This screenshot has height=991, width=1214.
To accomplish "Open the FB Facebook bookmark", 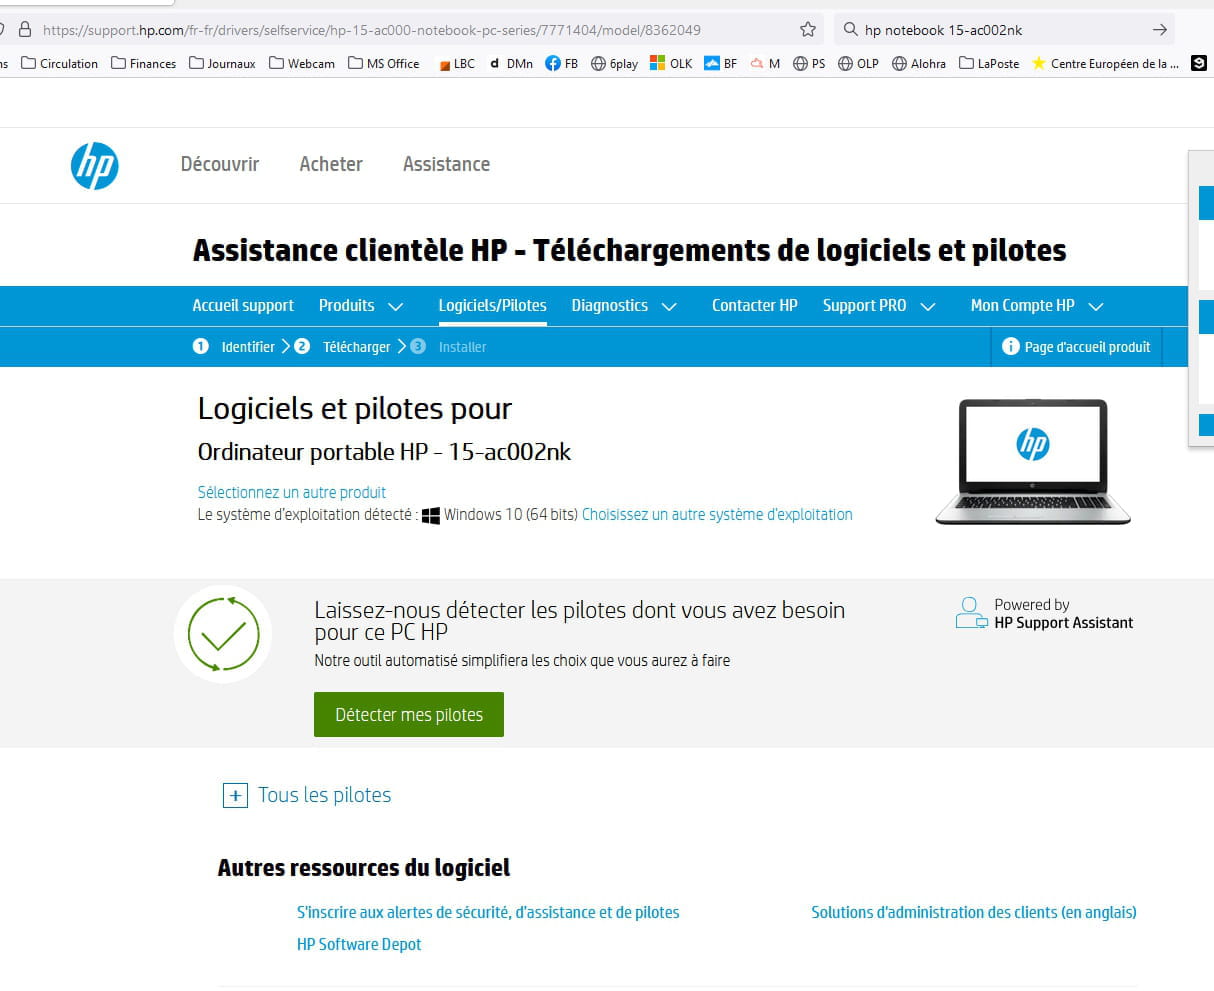I will [562, 63].
